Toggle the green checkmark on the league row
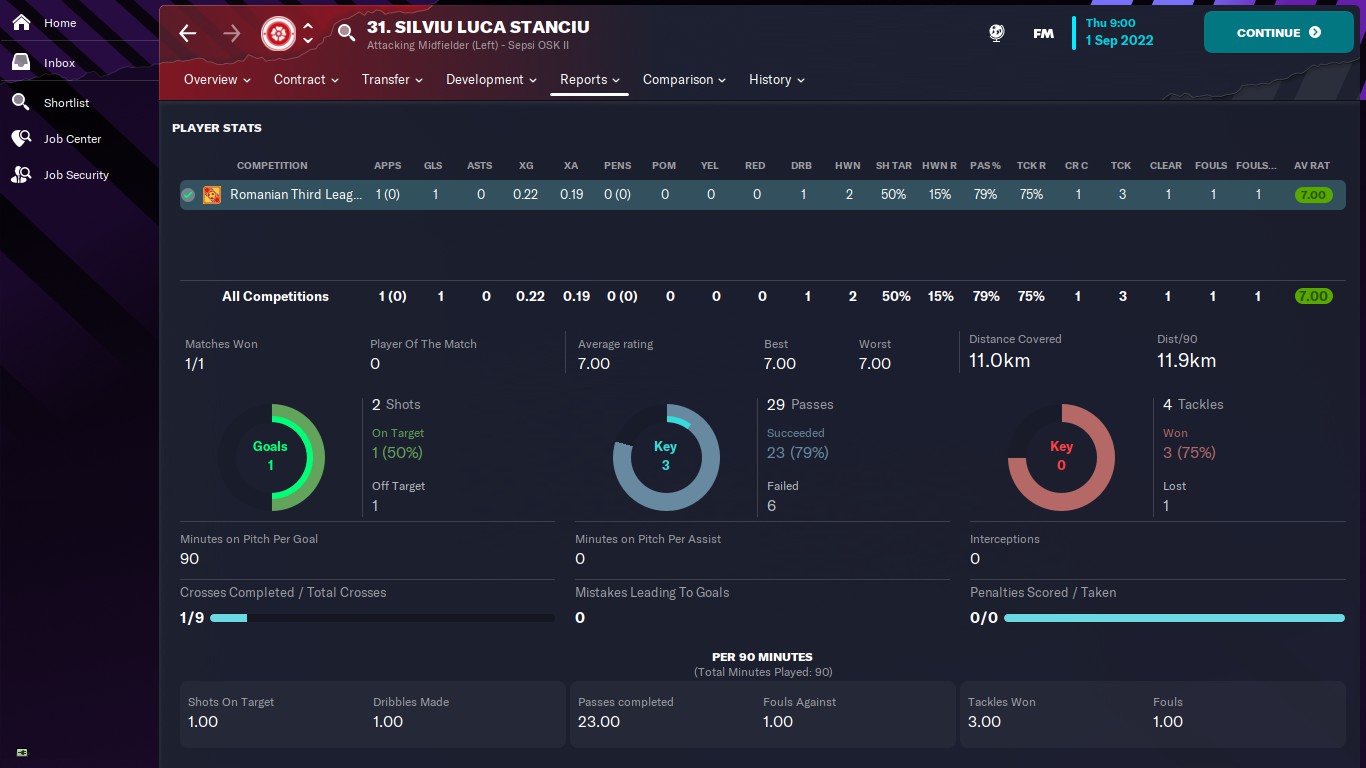 [188, 195]
